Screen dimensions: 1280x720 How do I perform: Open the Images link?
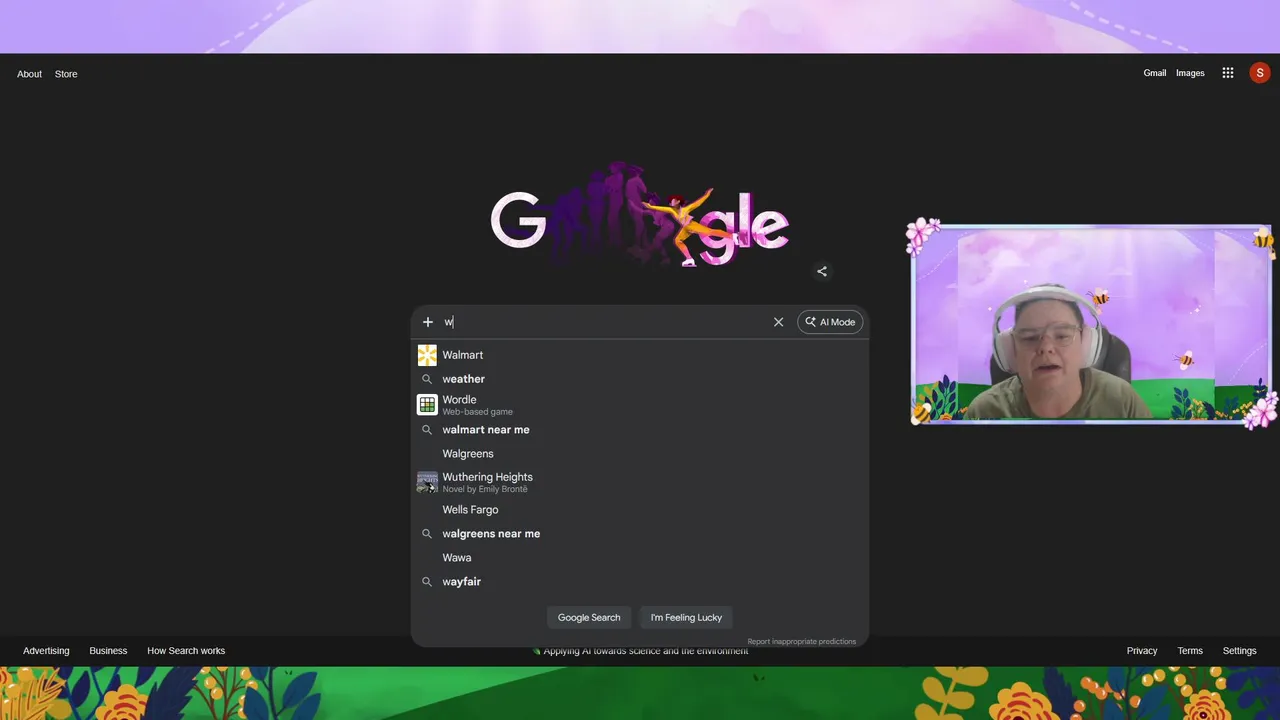(x=1190, y=73)
